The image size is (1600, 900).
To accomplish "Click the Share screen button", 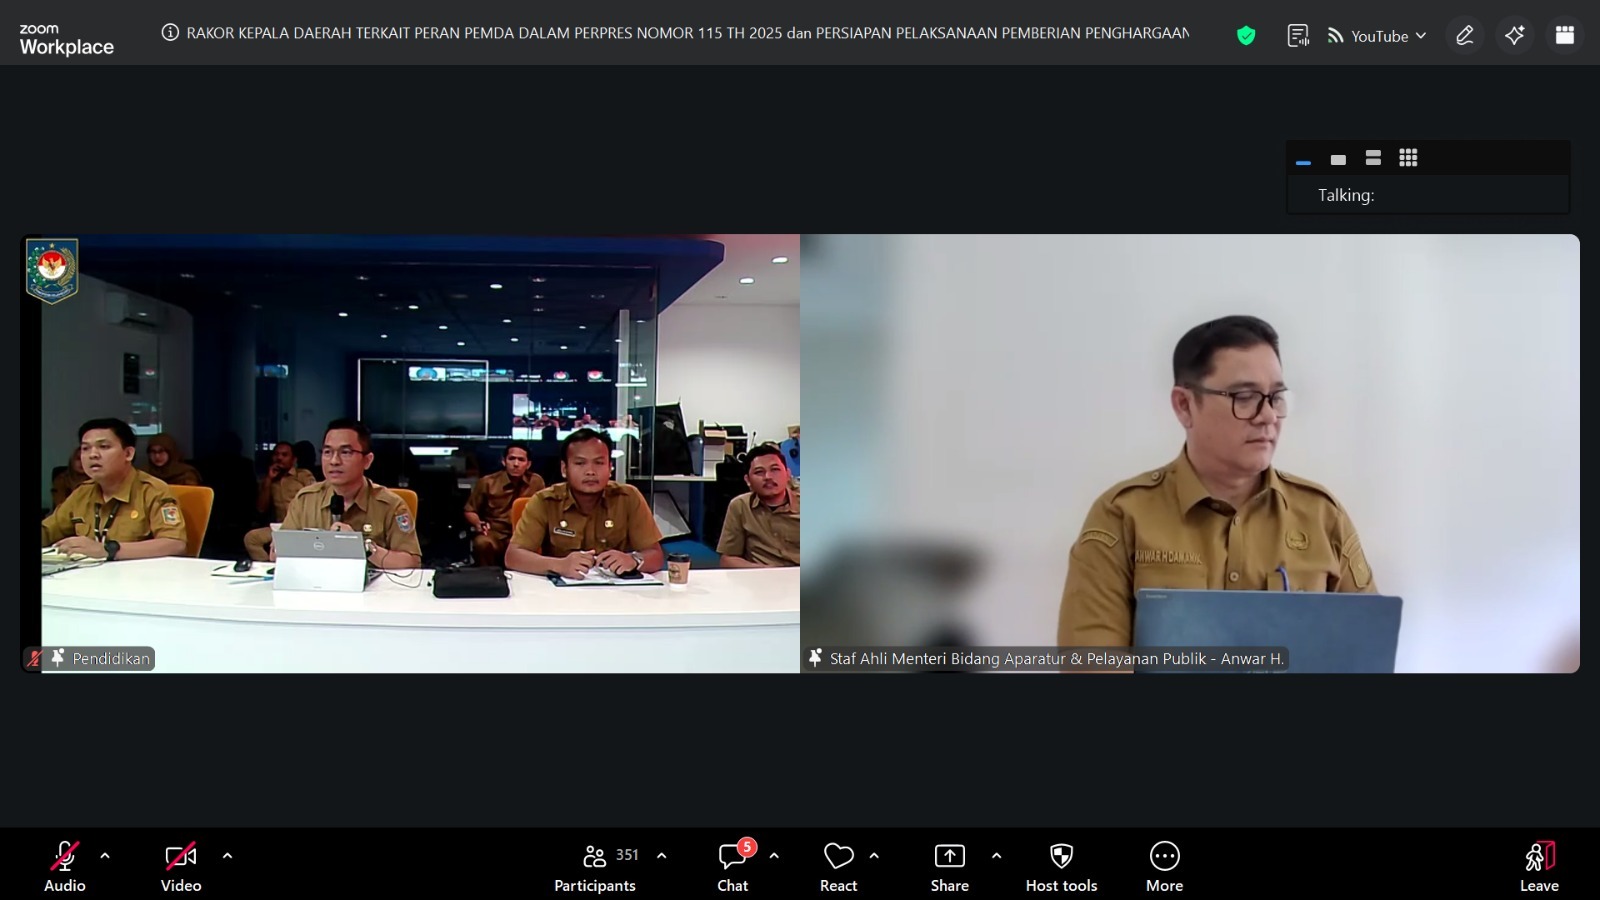I will (949, 866).
